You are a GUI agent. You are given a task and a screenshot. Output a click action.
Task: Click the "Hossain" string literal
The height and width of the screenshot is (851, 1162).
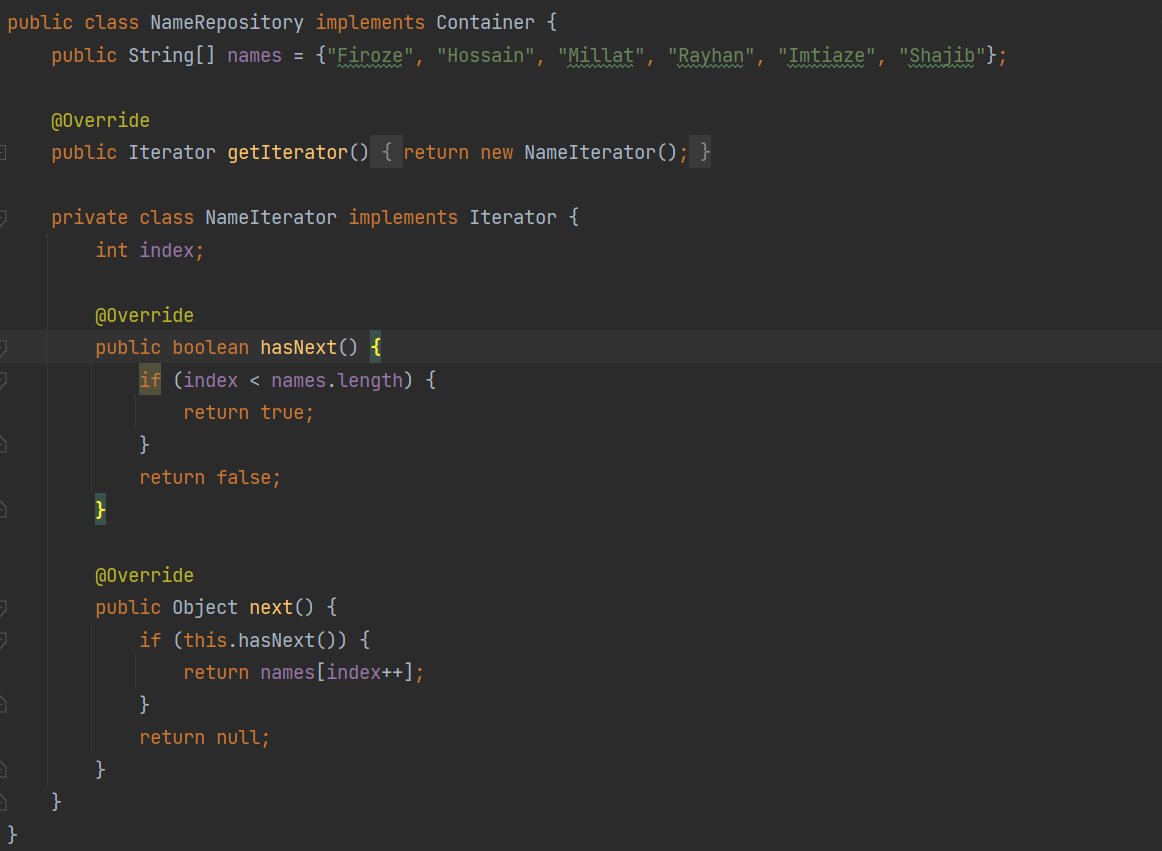485,56
